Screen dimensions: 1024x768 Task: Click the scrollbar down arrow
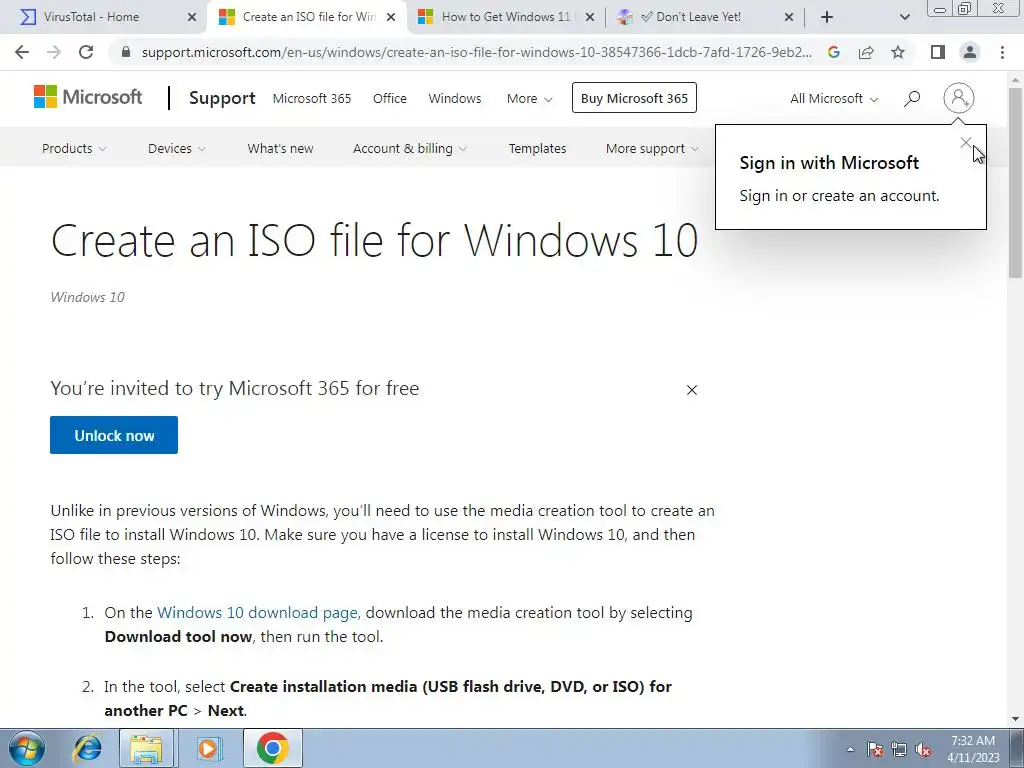coord(1016,719)
